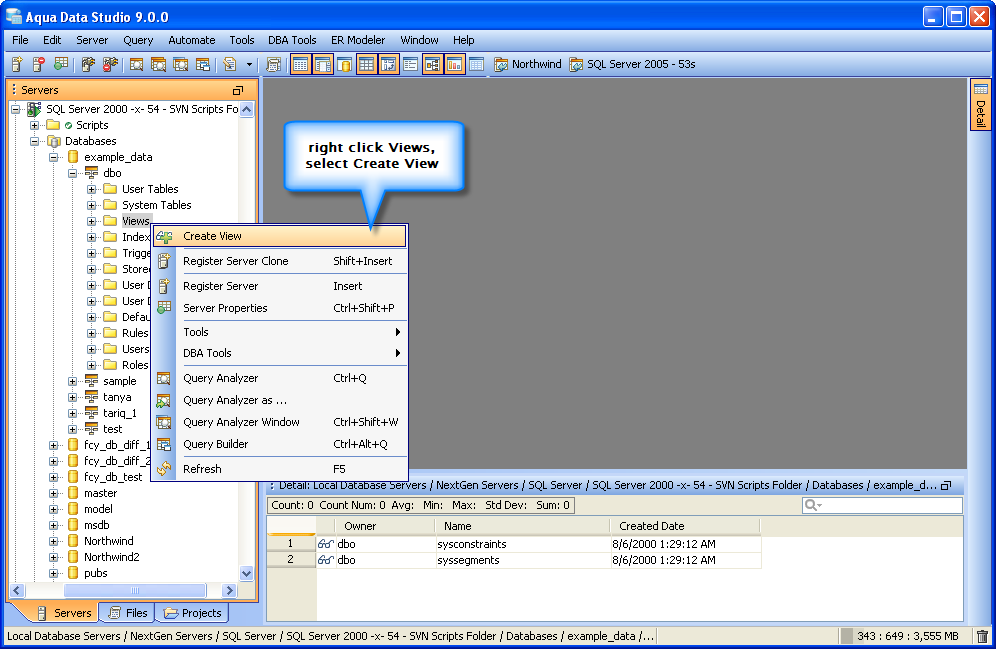Click the search field in the Detail panel
996x649 pixels.
882,505
